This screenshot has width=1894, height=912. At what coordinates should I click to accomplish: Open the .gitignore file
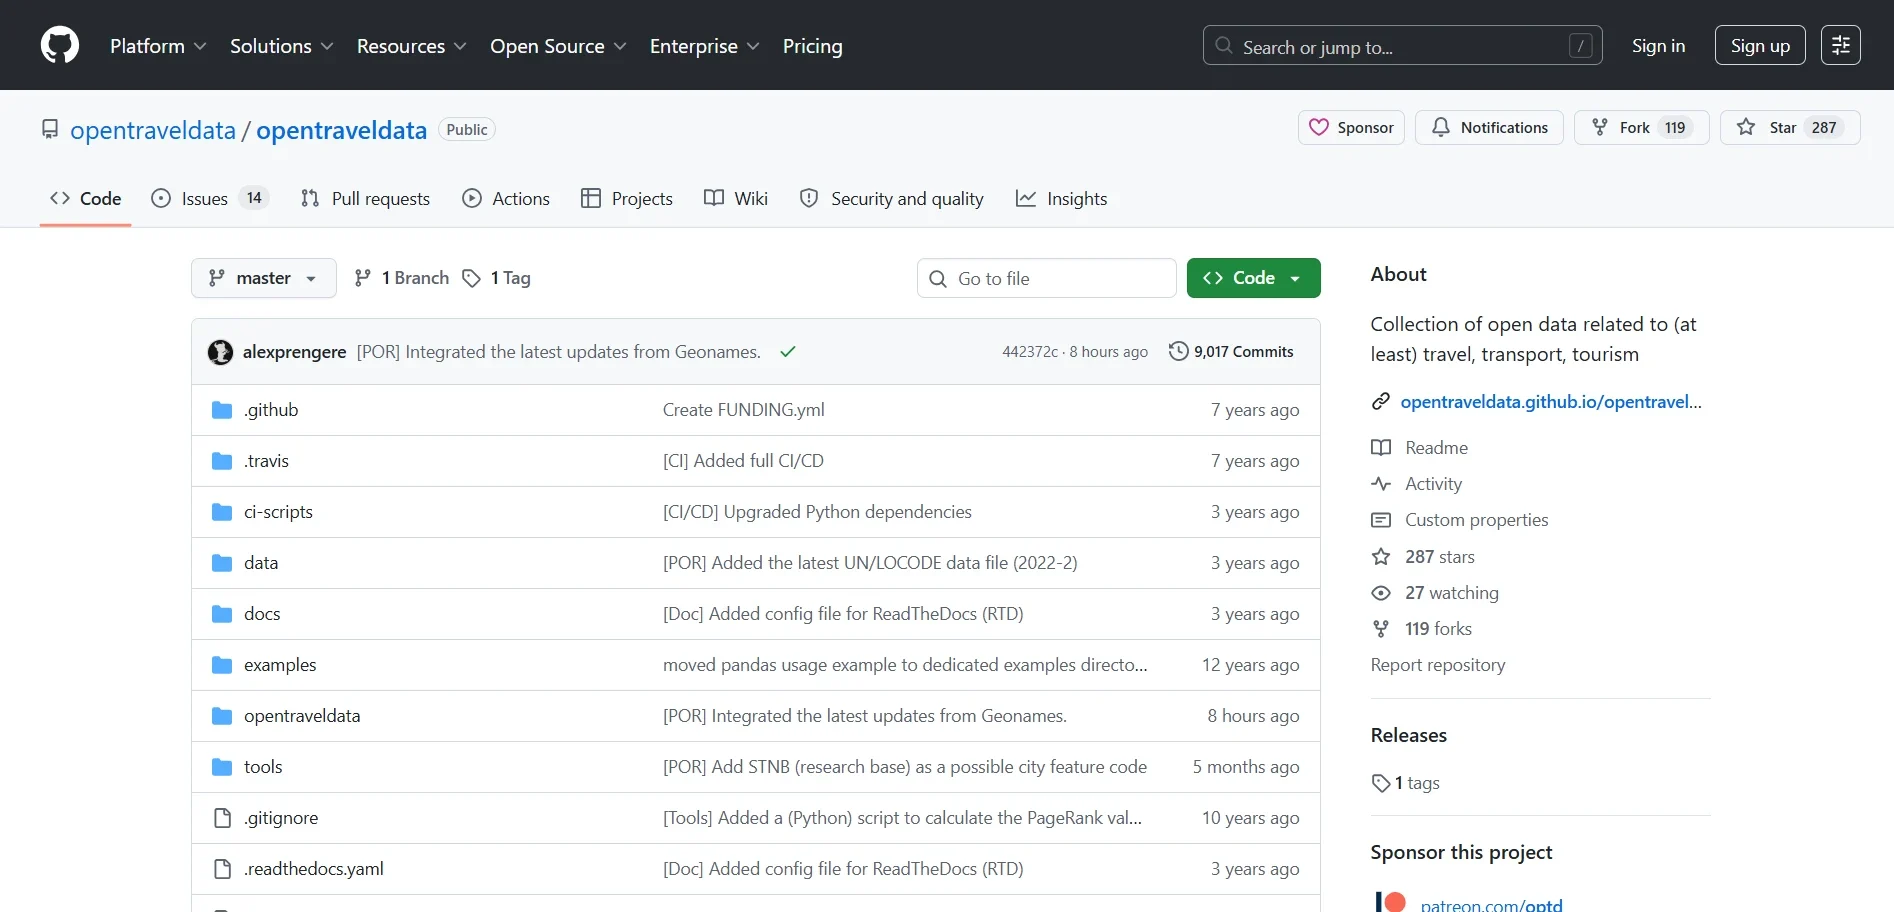pos(281,818)
